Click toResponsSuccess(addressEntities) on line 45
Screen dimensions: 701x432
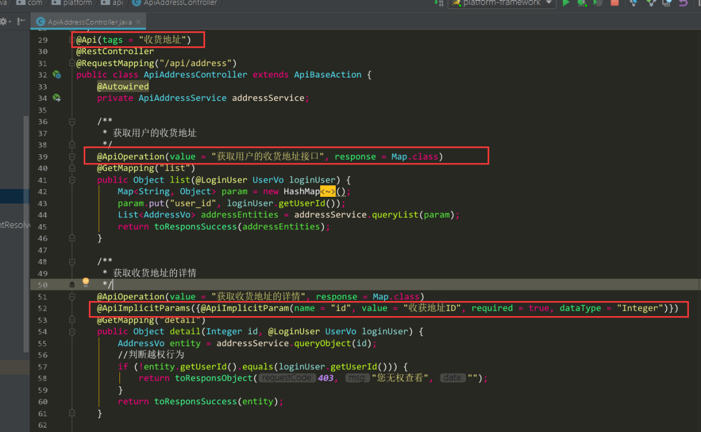240,227
